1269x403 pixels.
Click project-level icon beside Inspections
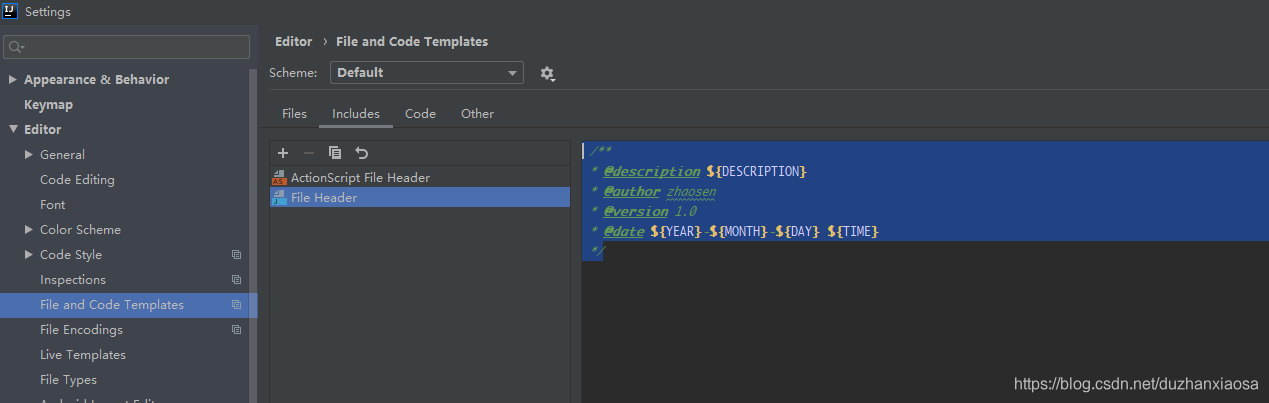(x=236, y=280)
